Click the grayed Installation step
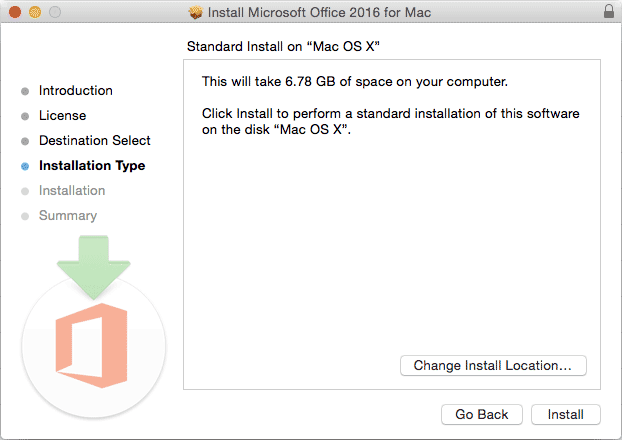 [72, 191]
